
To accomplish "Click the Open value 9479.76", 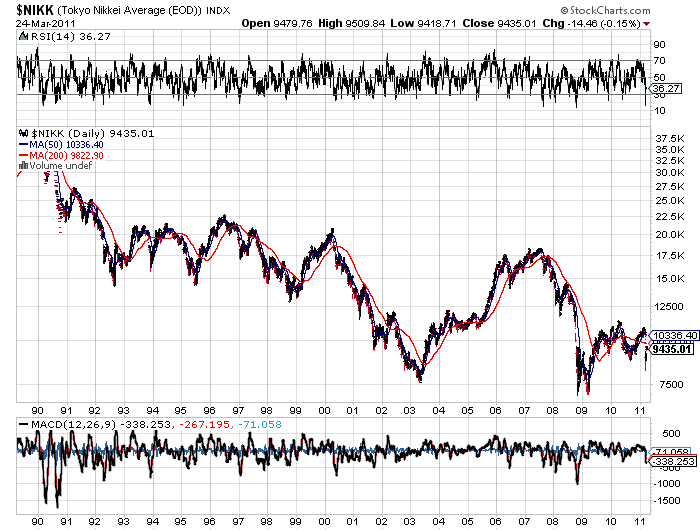I will [292, 23].
